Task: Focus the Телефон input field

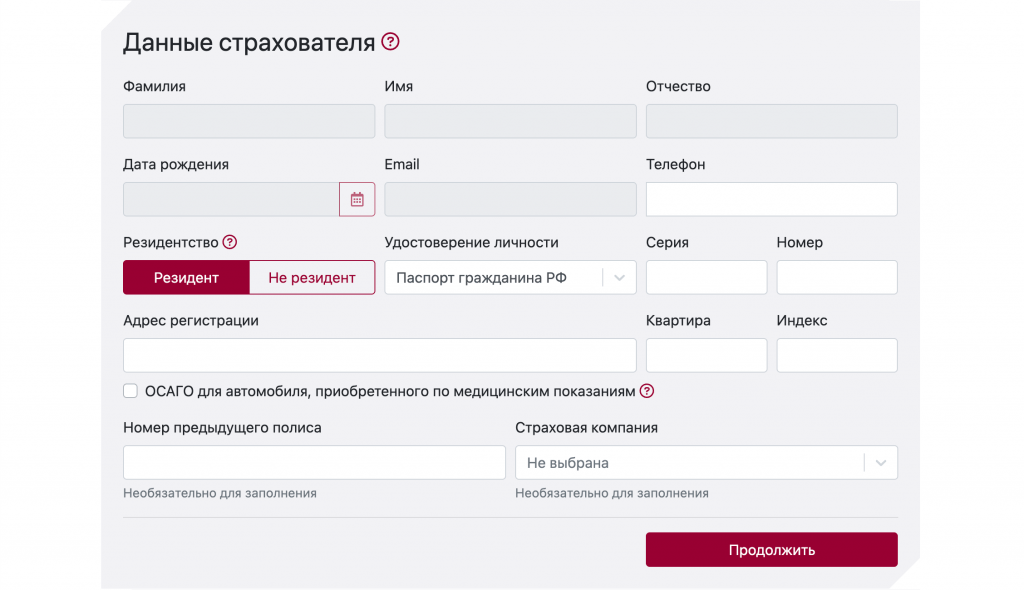Action: [x=771, y=199]
